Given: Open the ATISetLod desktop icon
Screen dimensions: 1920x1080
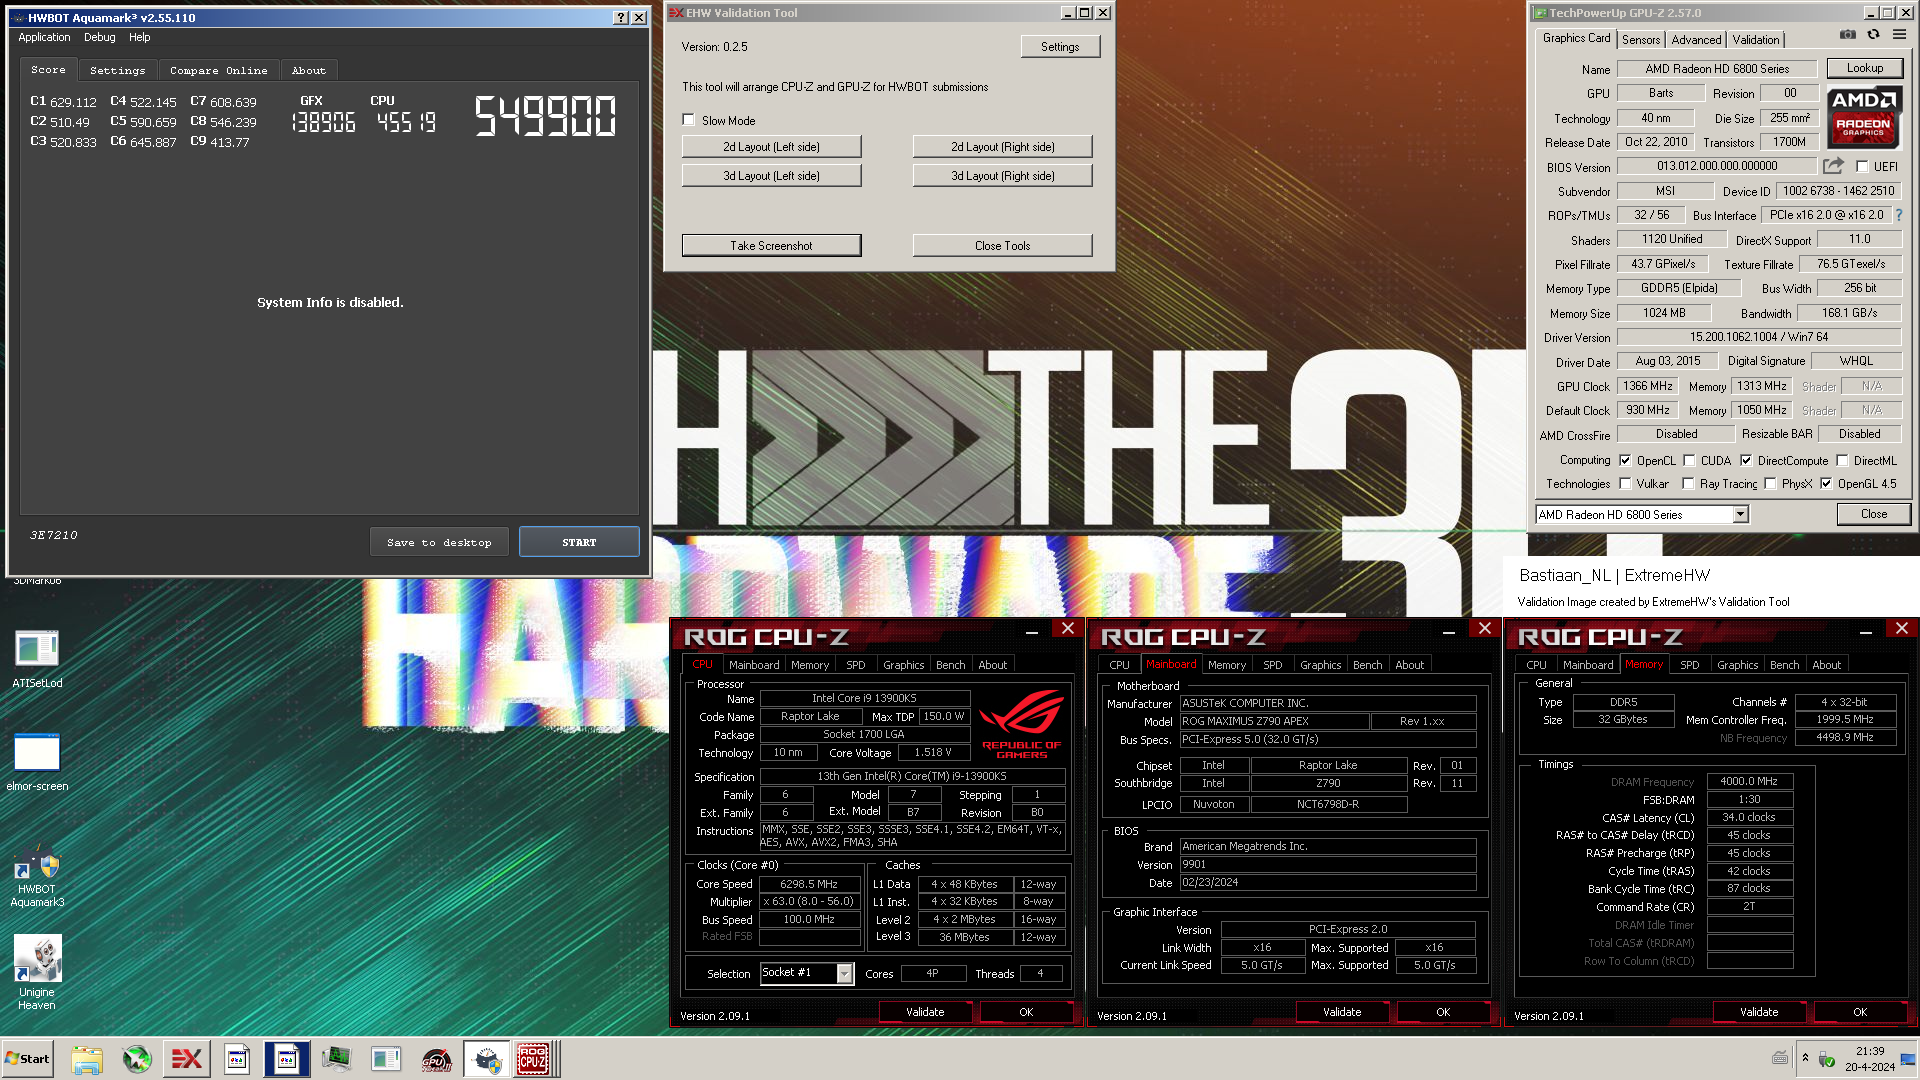Looking at the screenshot, I should click(37, 658).
